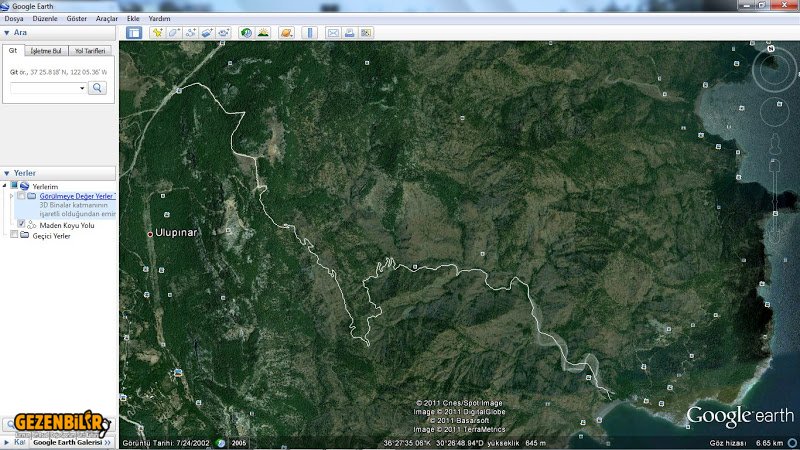Open the search history dropdown arrow
The height and width of the screenshot is (450, 800).
pos(82,88)
